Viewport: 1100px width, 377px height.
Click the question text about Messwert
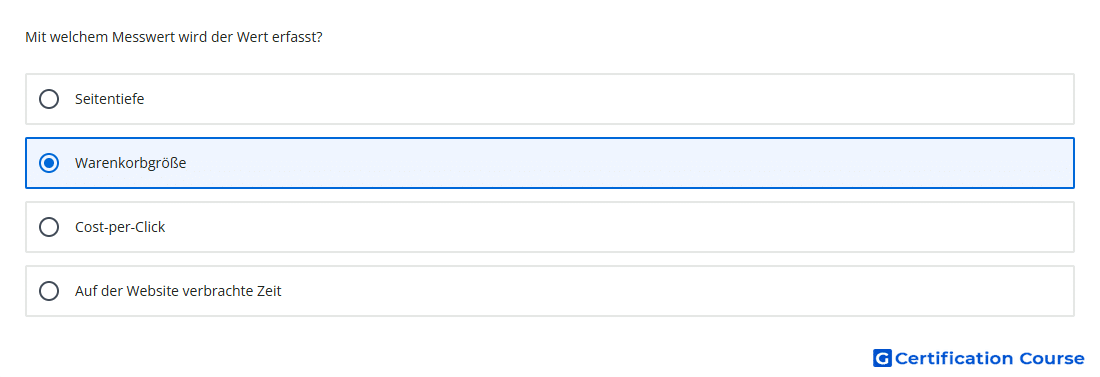pyautogui.click(x=174, y=37)
